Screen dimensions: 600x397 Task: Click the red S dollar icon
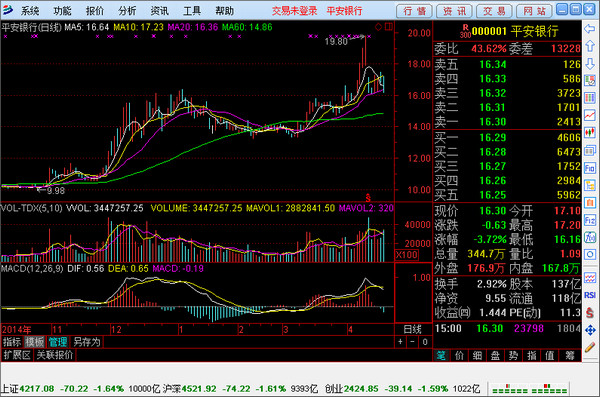click(x=590, y=313)
